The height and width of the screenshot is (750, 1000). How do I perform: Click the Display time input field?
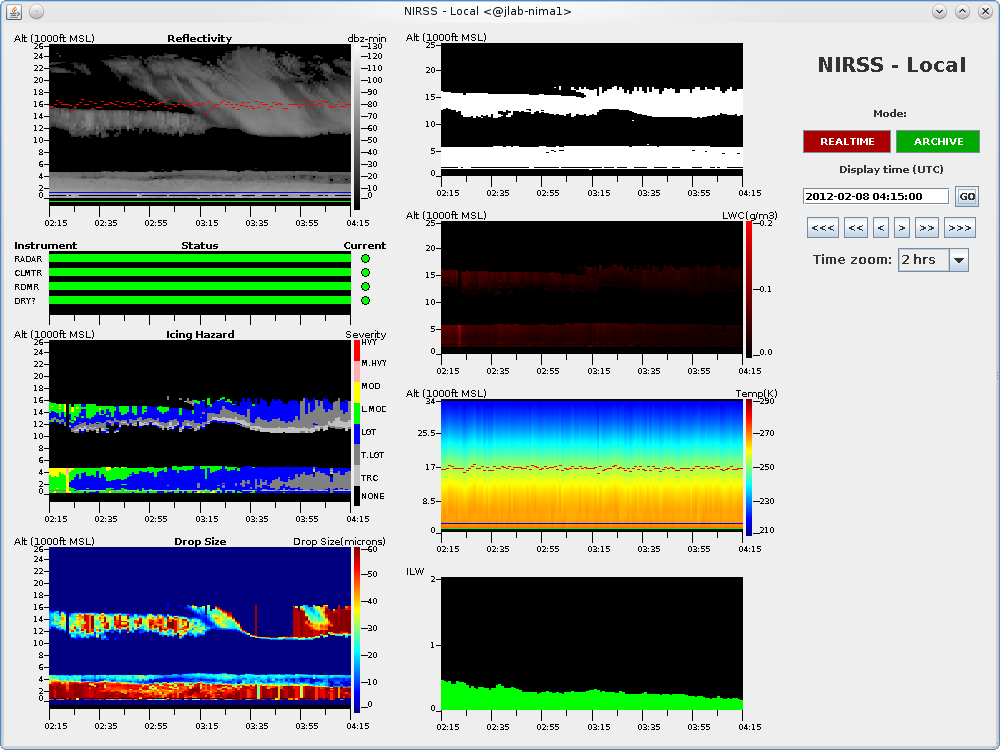(x=875, y=197)
